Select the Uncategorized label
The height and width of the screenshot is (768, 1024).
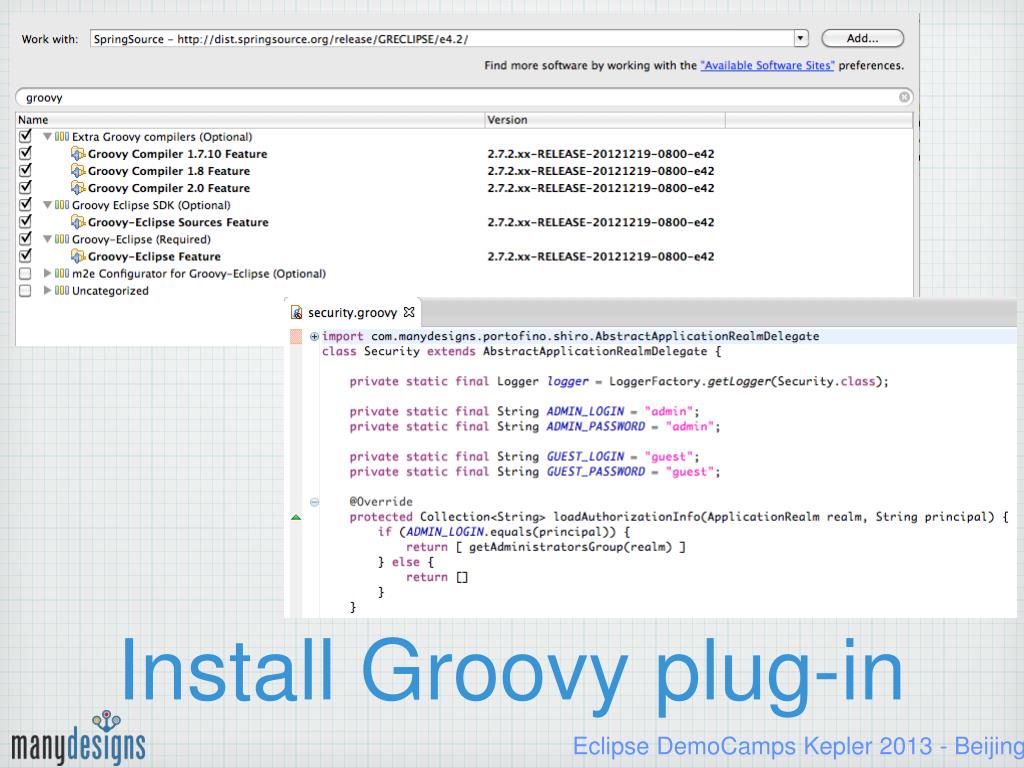[x=110, y=291]
